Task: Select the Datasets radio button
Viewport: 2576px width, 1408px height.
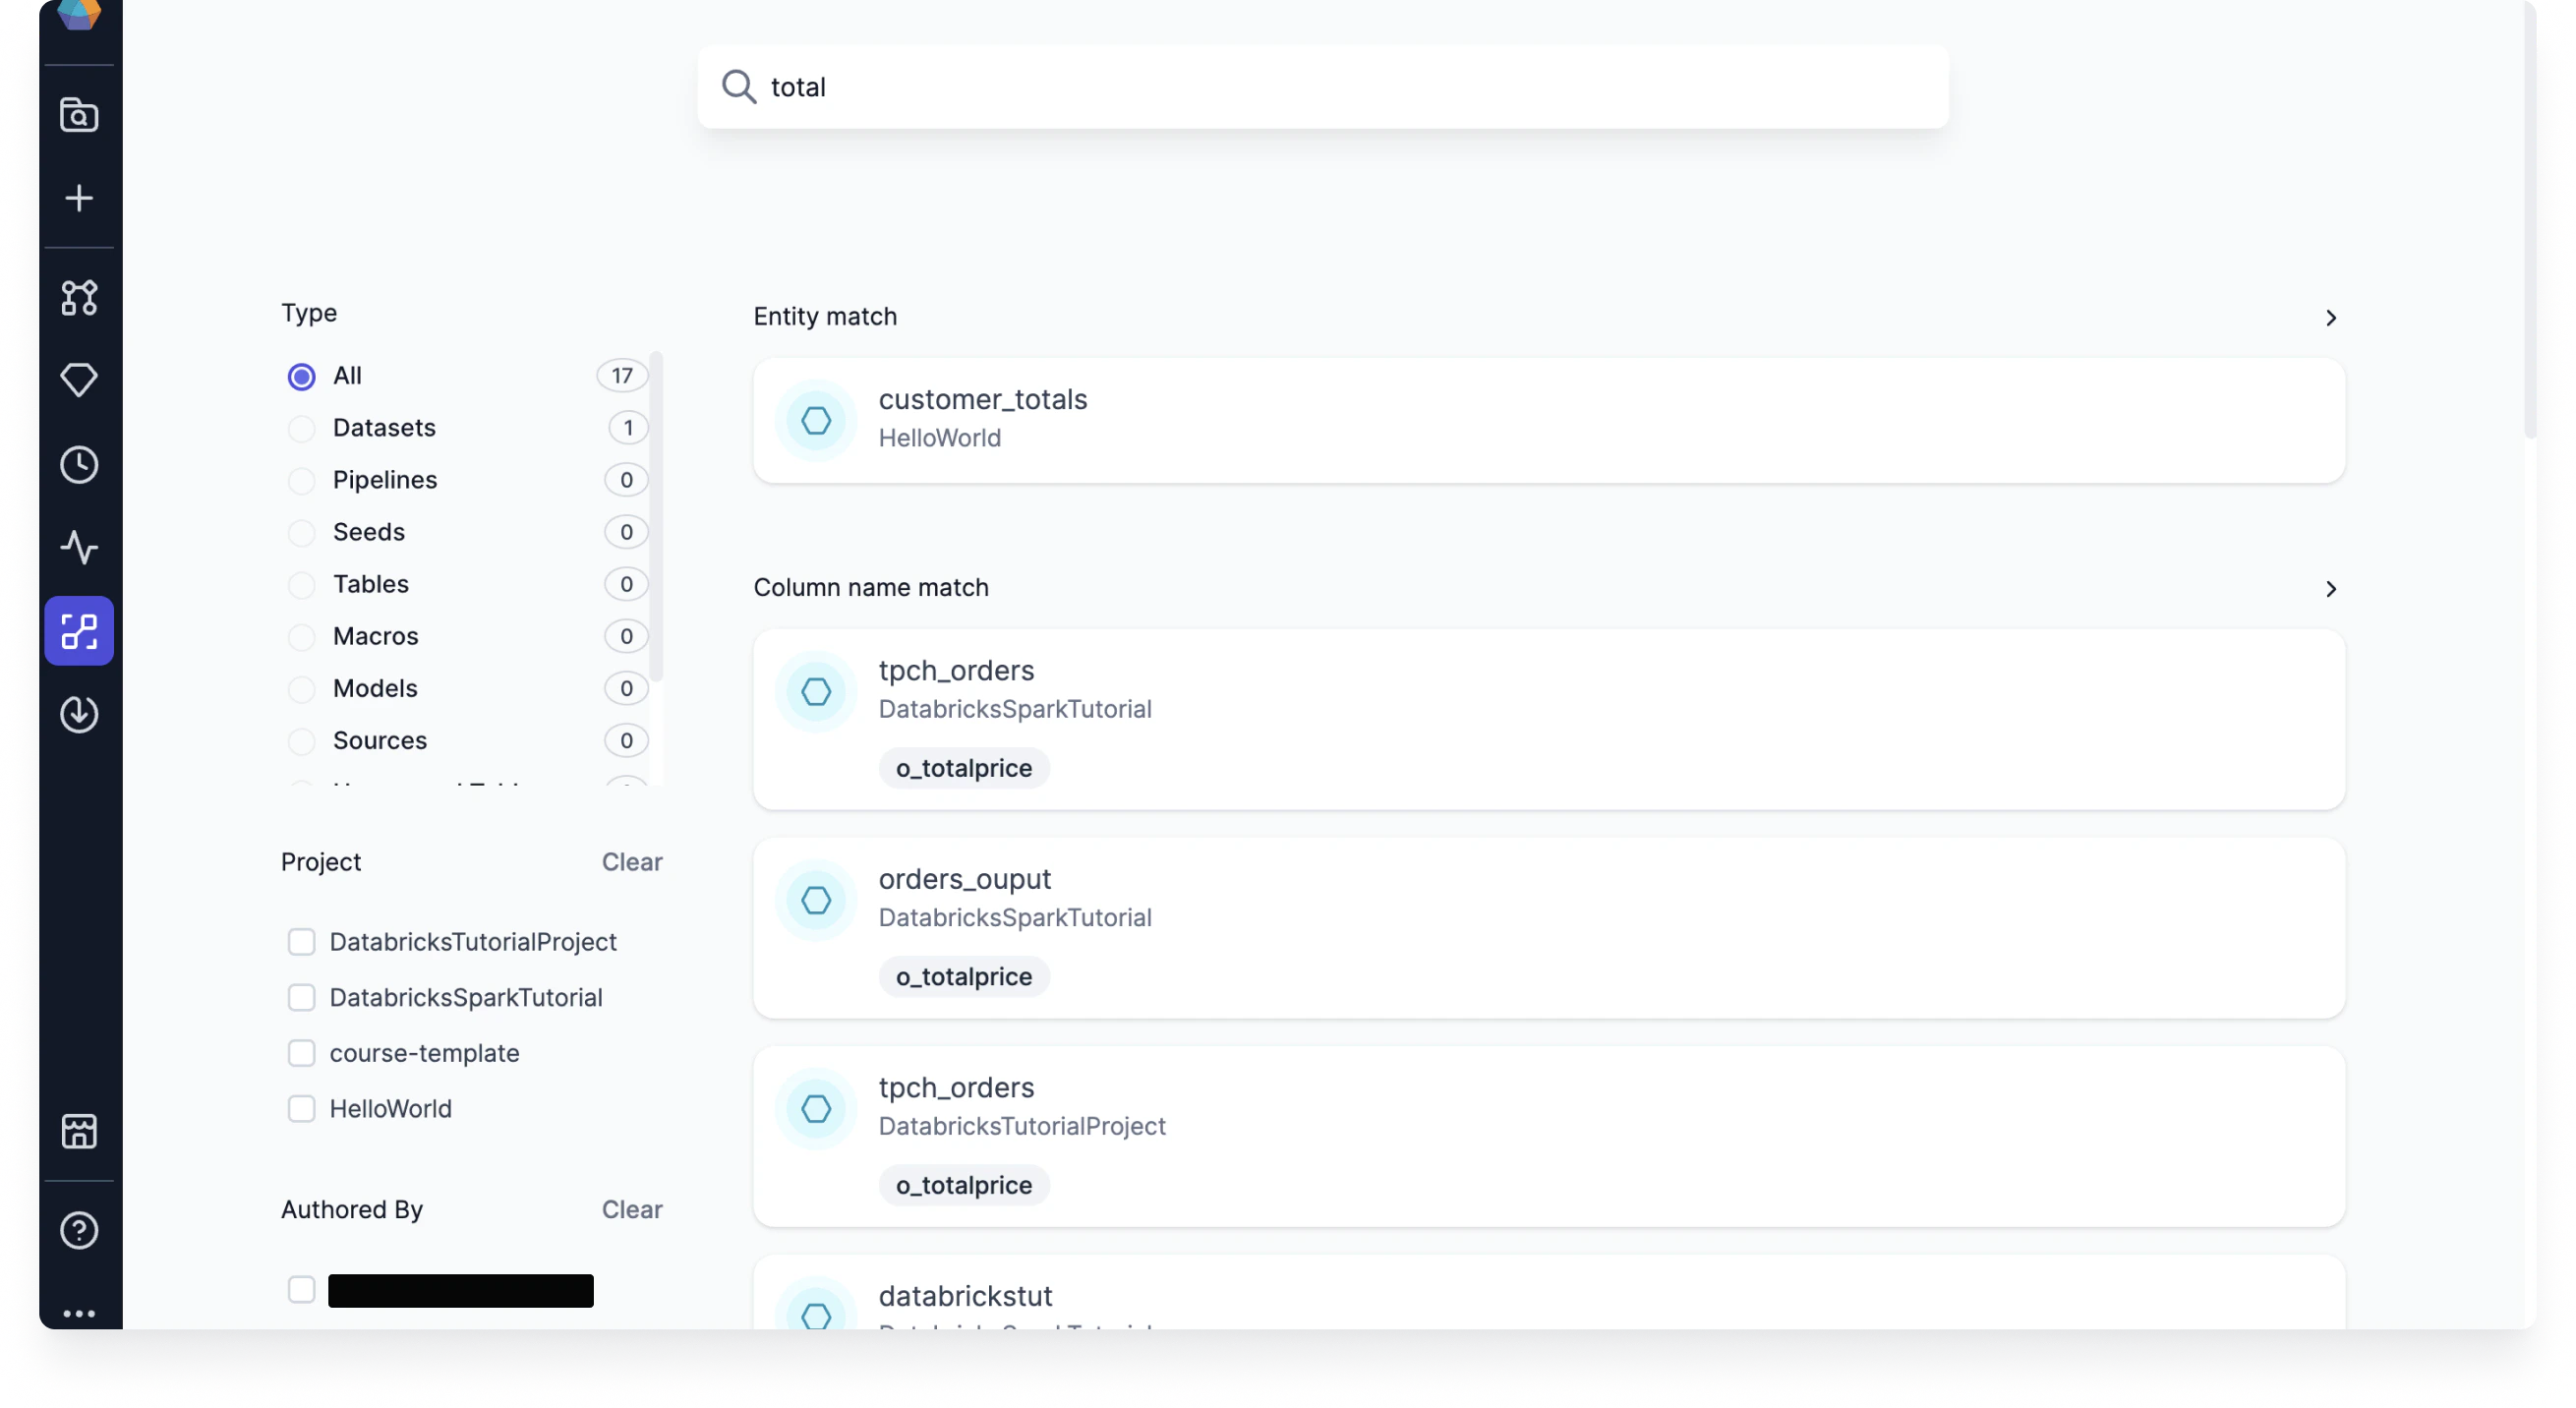Action: coord(301,428)
